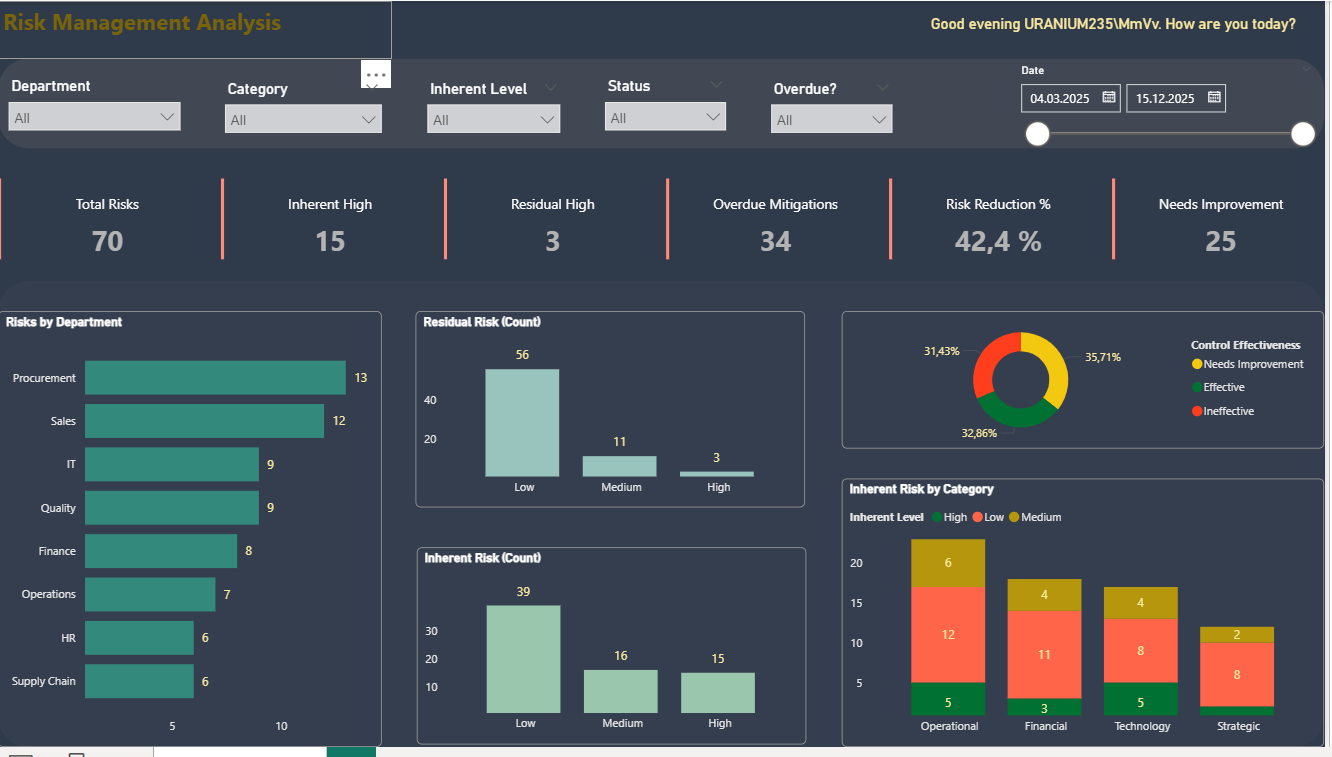Select Operational Medium segment with value 6

(948, 563)
